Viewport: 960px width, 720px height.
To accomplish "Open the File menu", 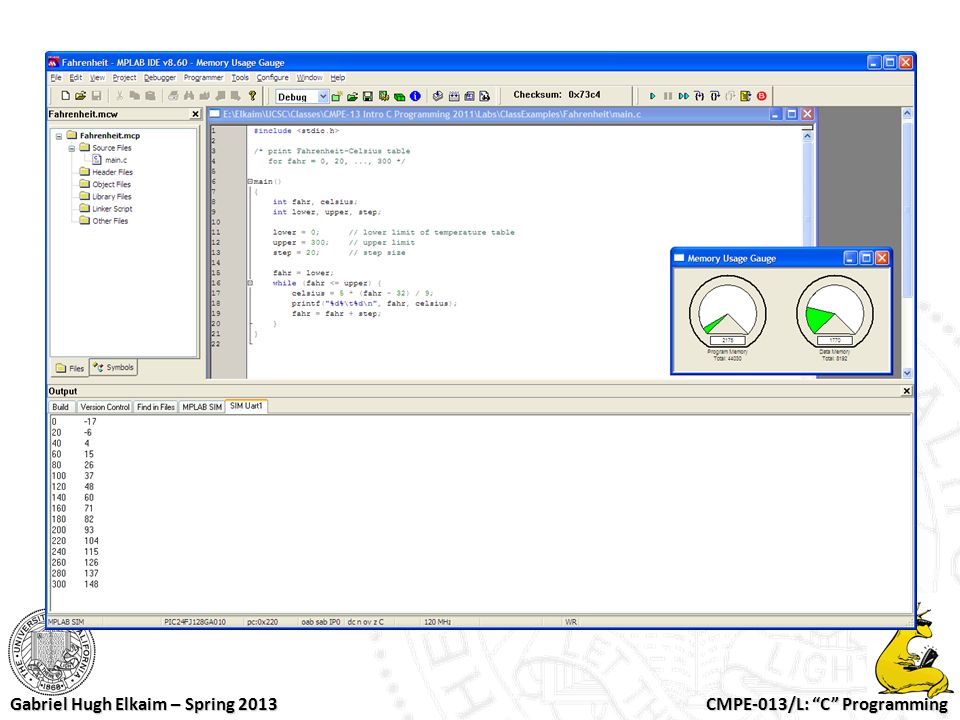I will (x=56, y=78).
